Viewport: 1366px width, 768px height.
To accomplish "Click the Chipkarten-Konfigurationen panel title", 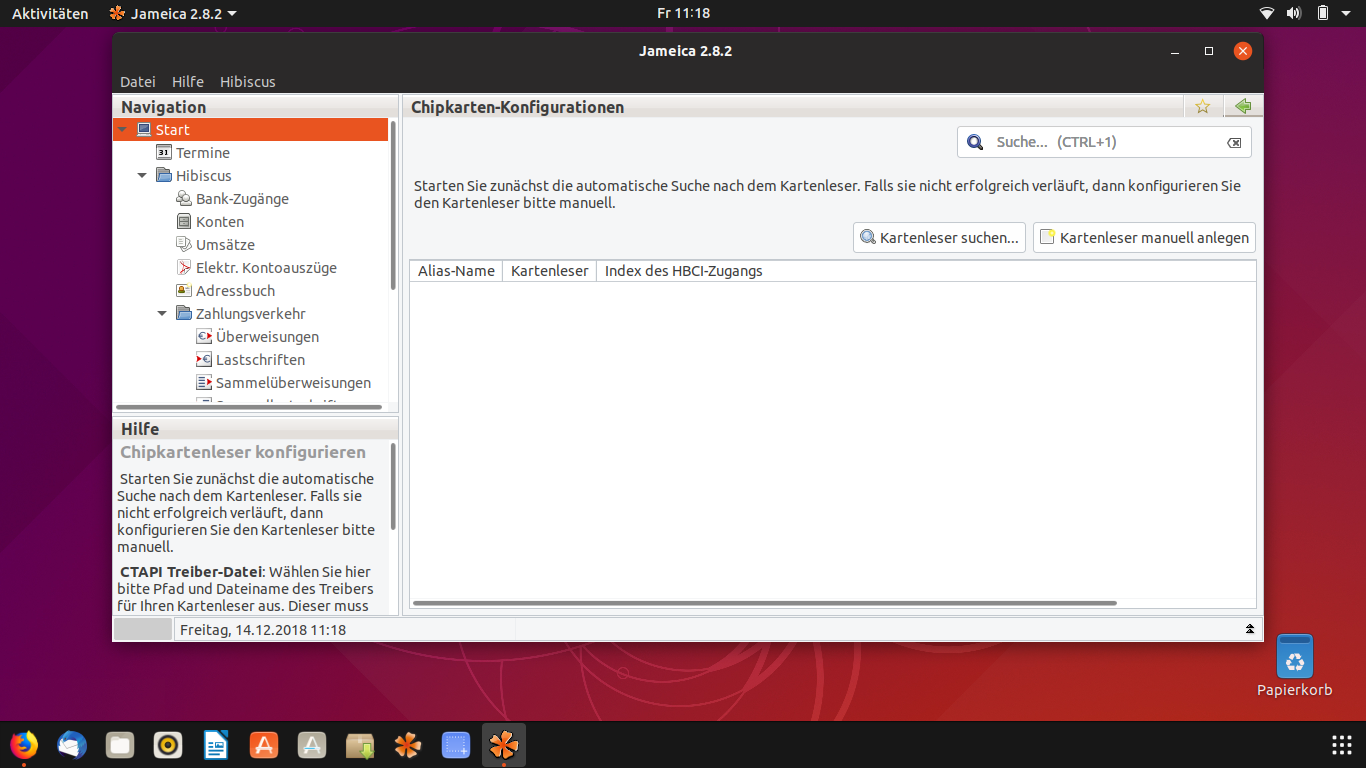I will pos(517,107).
